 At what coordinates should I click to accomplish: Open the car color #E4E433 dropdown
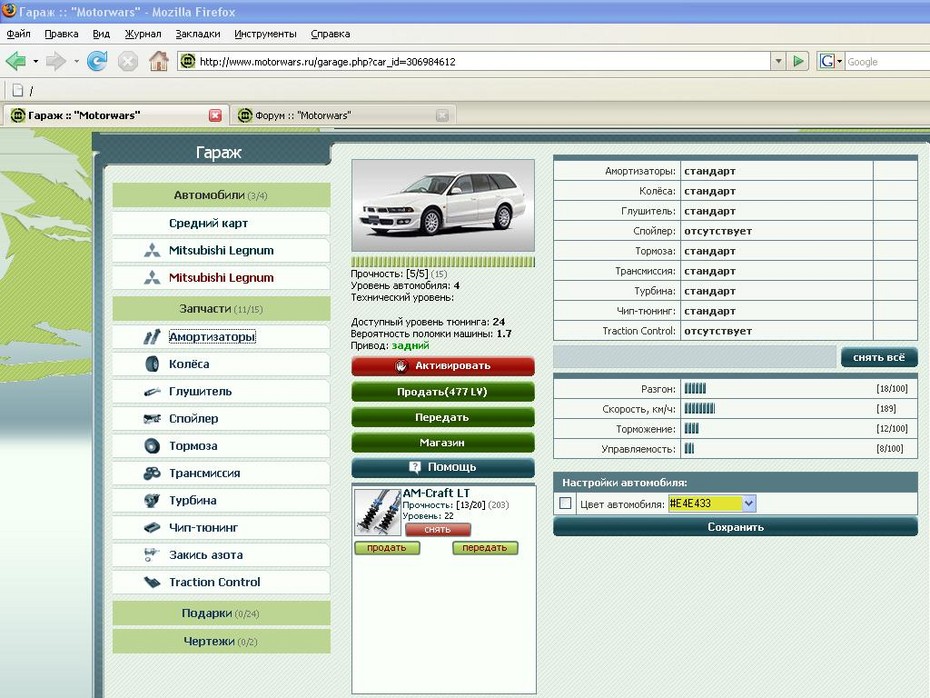coord(749,503)
